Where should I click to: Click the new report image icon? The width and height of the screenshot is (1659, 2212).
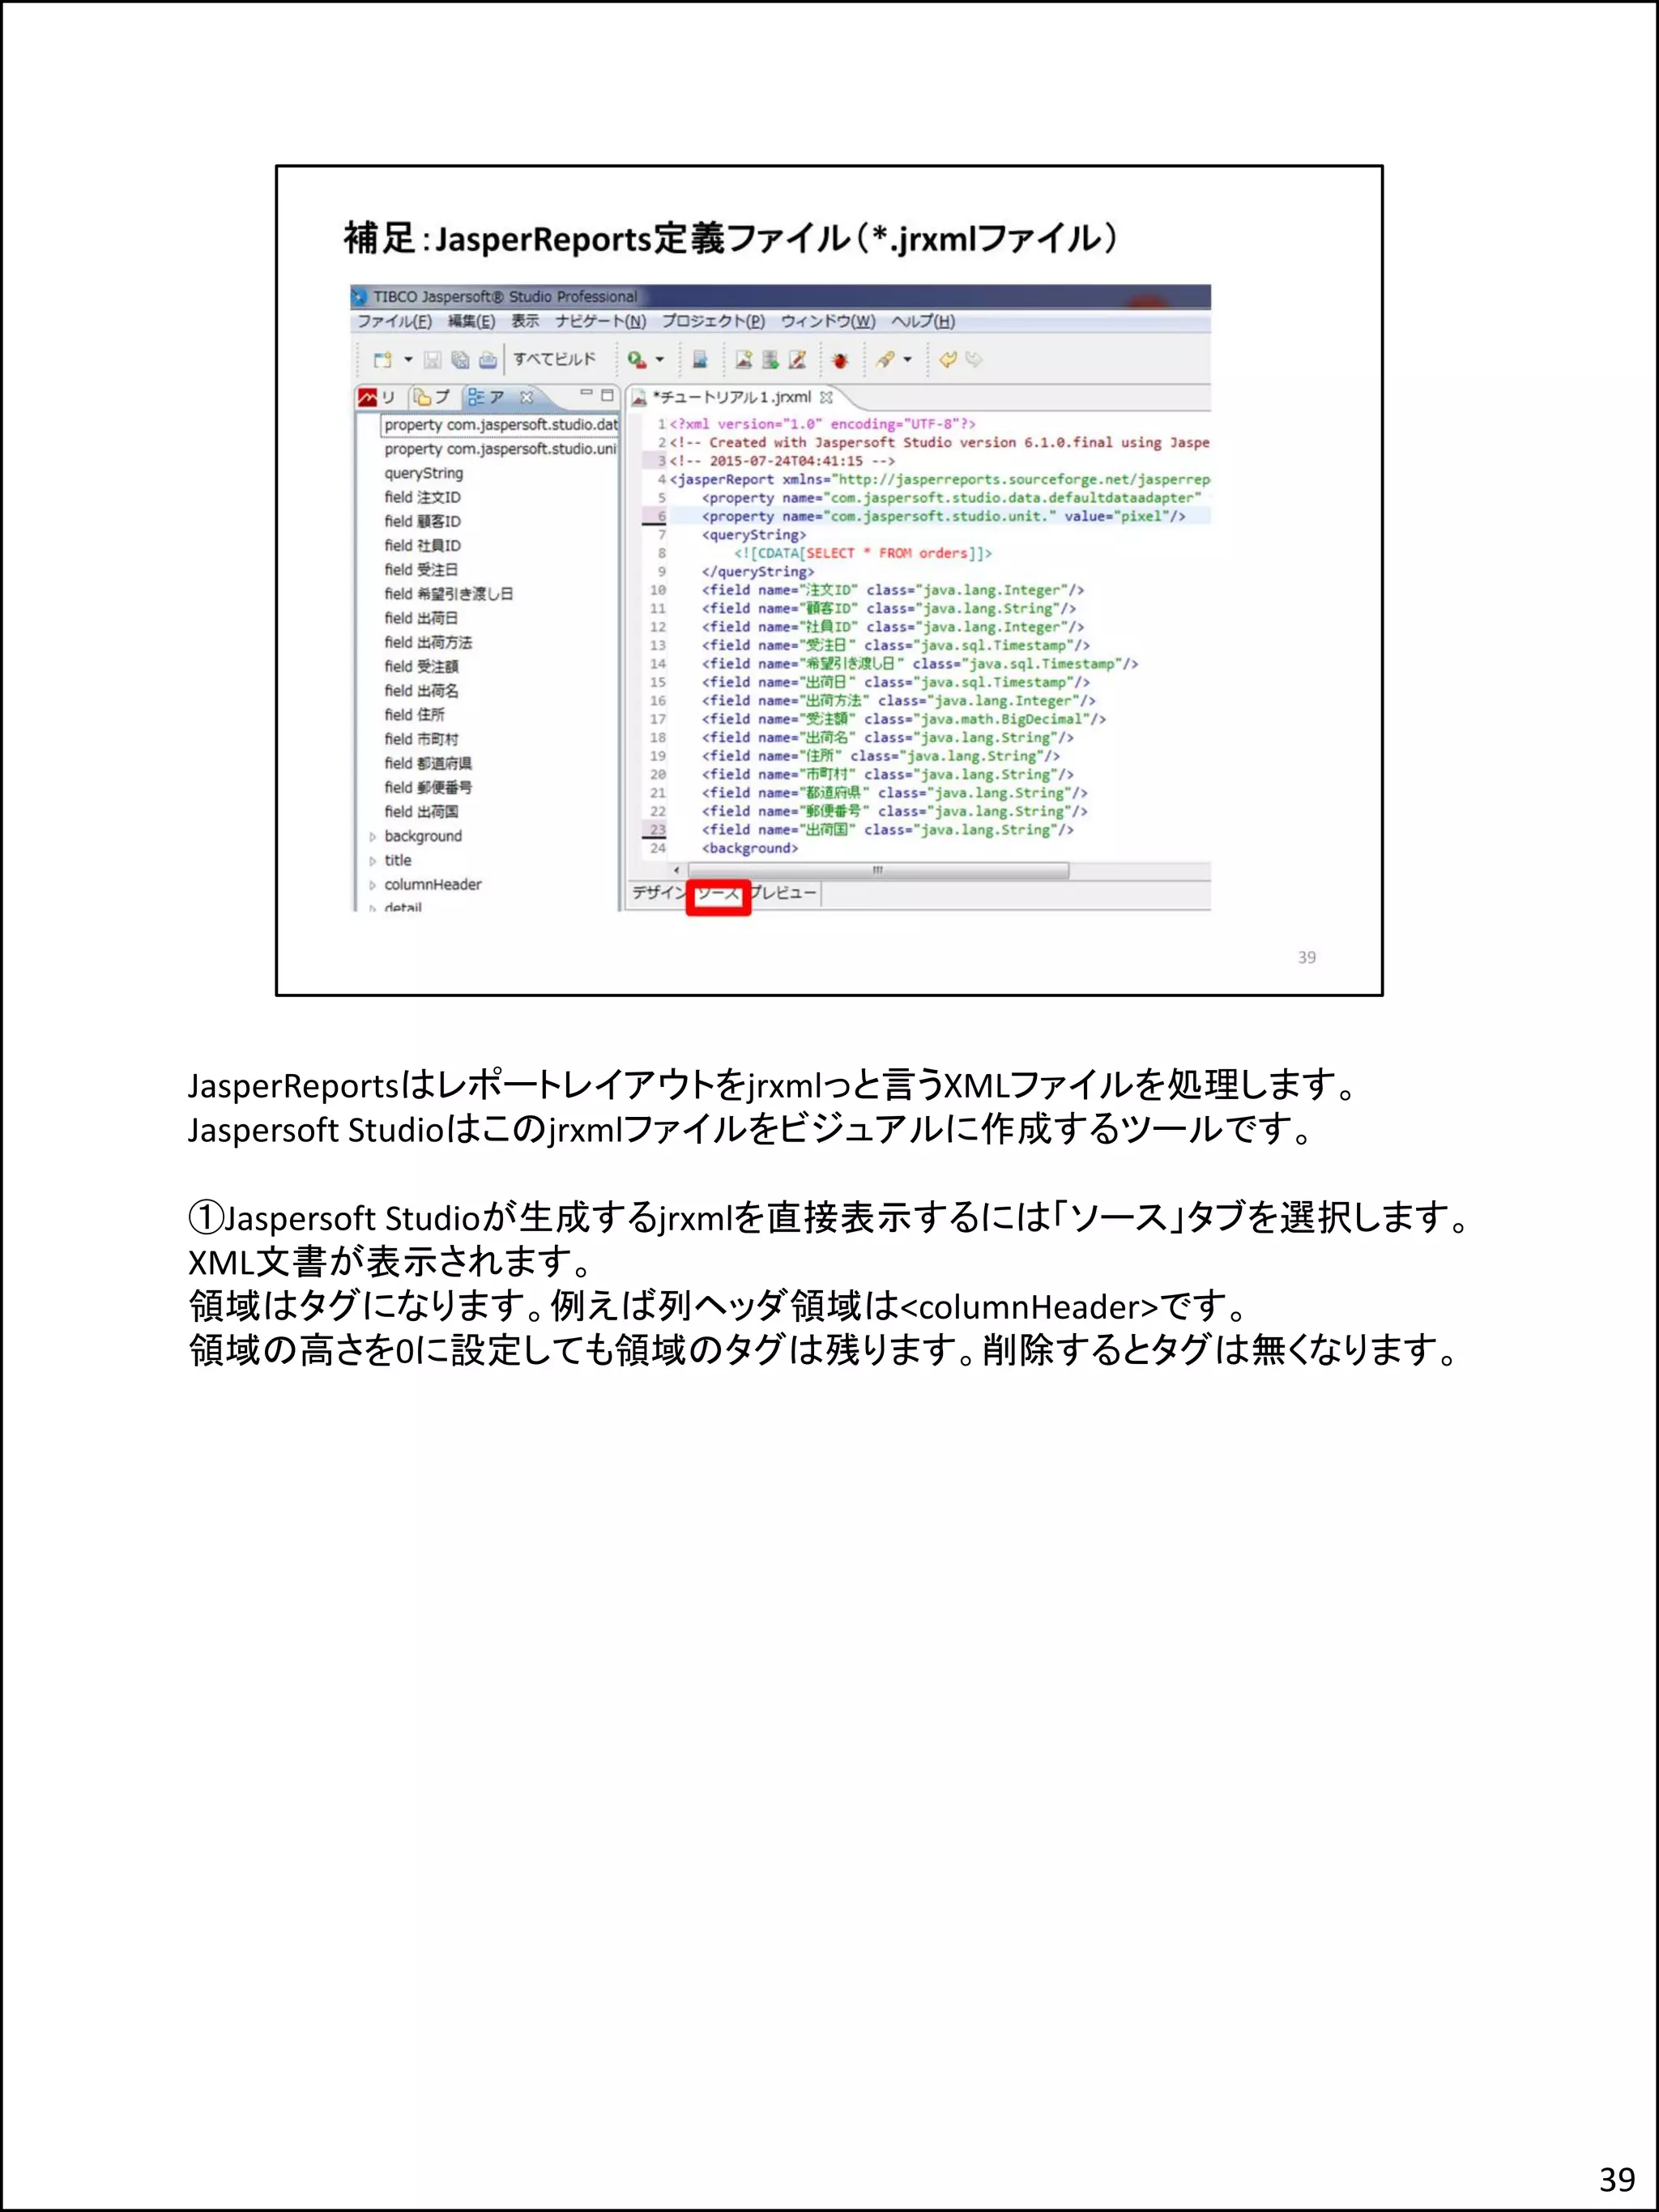743,360
